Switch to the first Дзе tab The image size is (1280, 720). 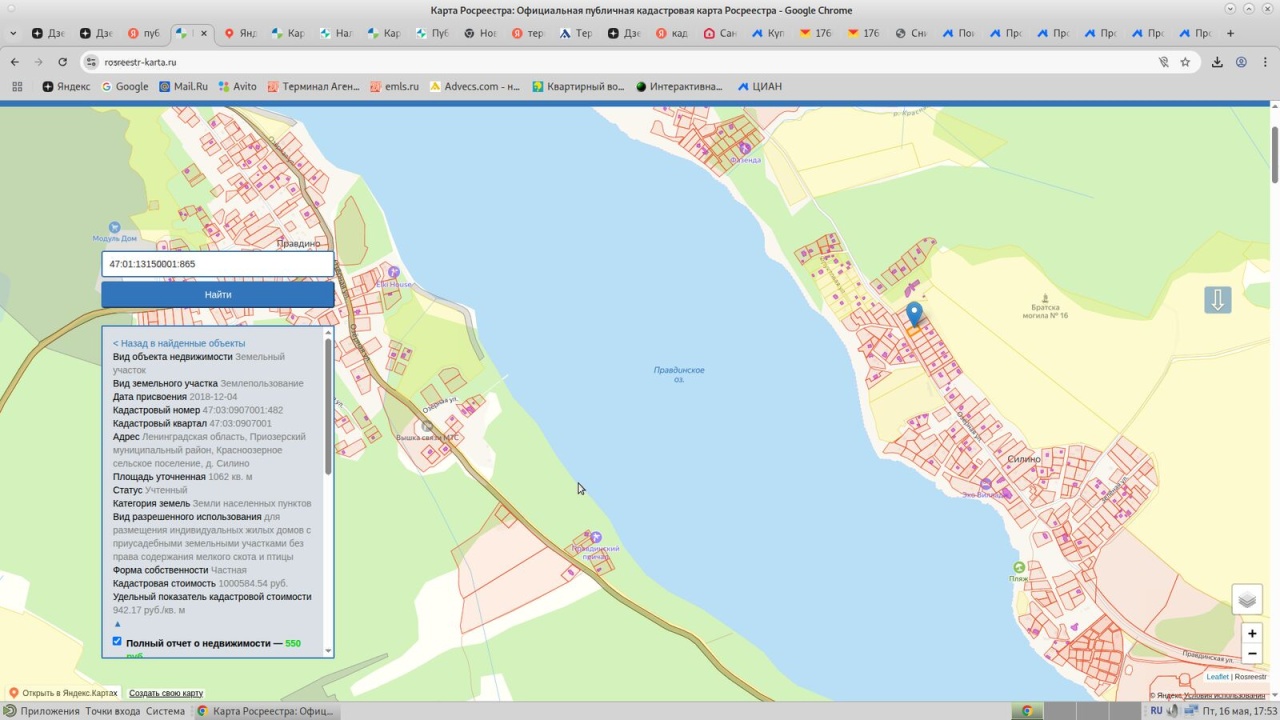(48, 33)
